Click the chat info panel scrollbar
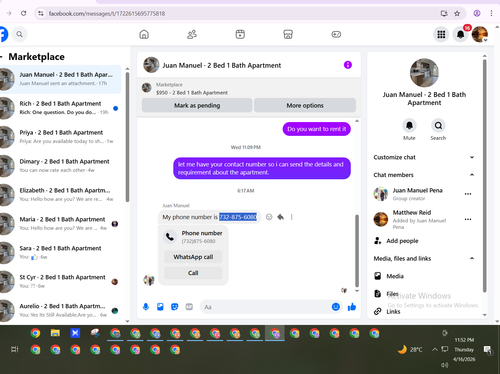Viewport: 500px width, 374px height. (x=485, y=176)
